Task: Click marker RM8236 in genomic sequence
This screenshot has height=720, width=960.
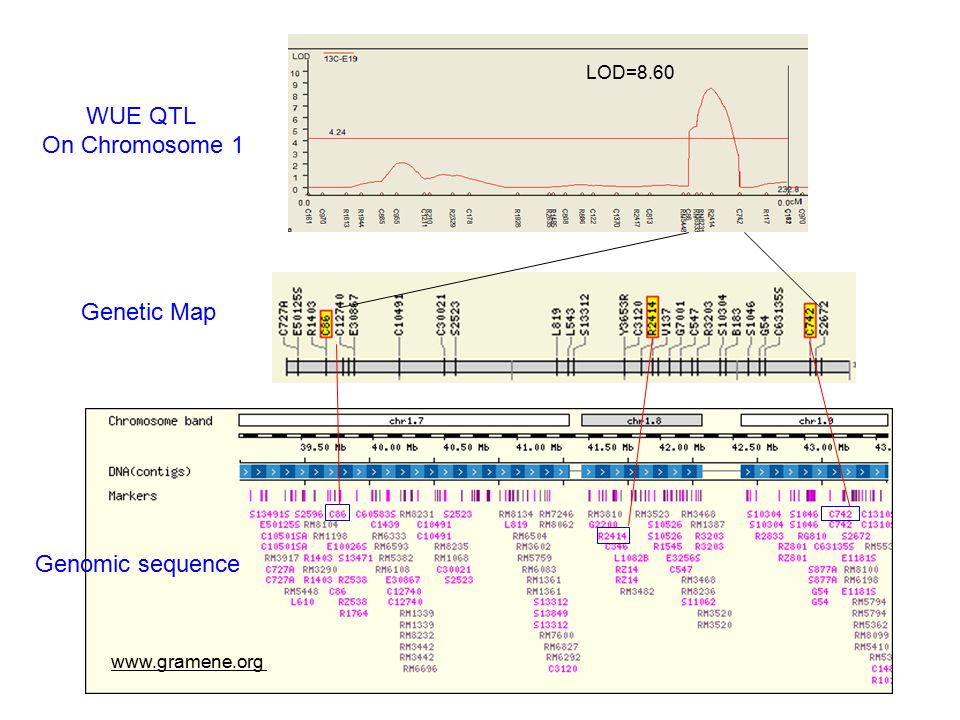Action: click(x=698, y=591)
